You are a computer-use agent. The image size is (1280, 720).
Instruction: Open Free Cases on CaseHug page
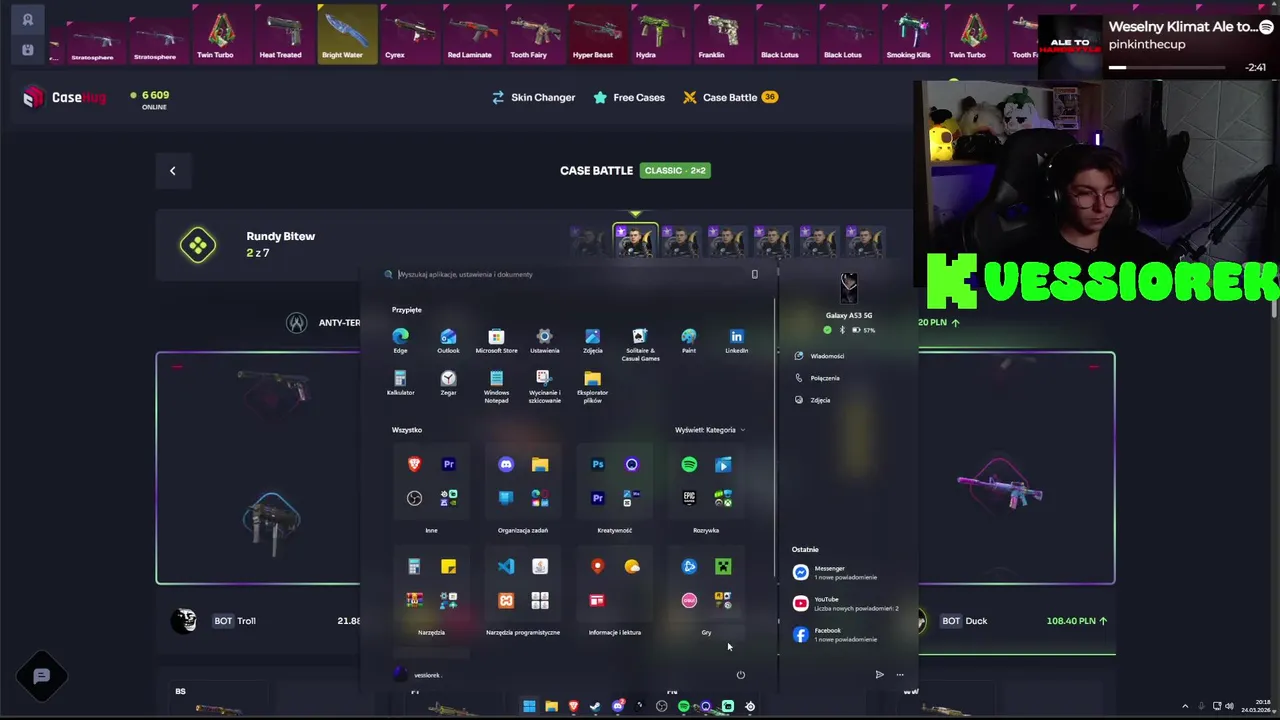click(x=629, y=97)
